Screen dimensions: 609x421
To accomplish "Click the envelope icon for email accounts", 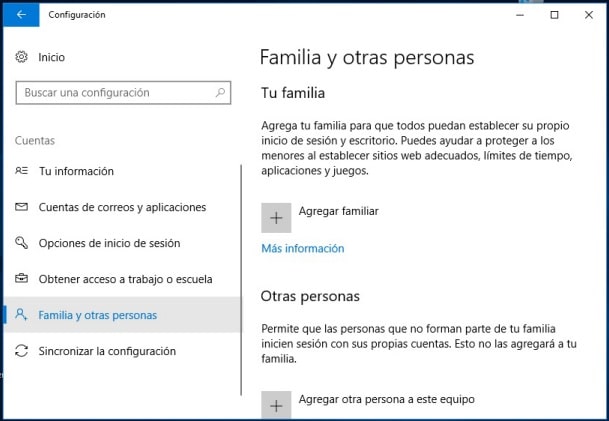I will click(x=22, y=208).
